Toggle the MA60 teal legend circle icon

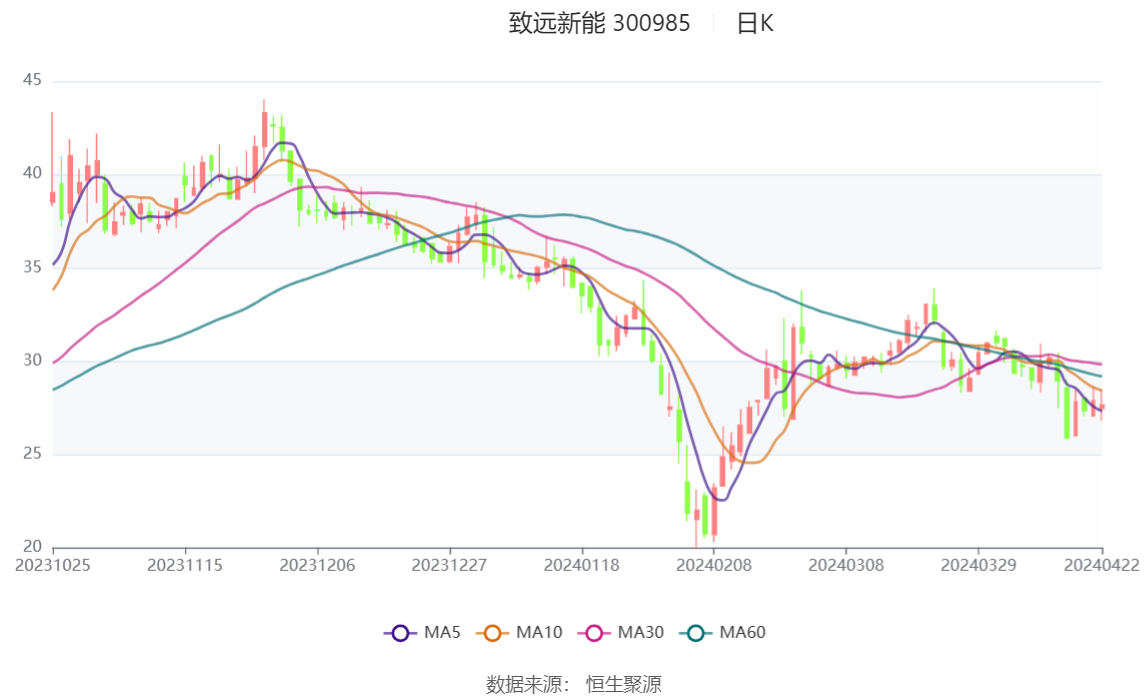click(696, 633)
